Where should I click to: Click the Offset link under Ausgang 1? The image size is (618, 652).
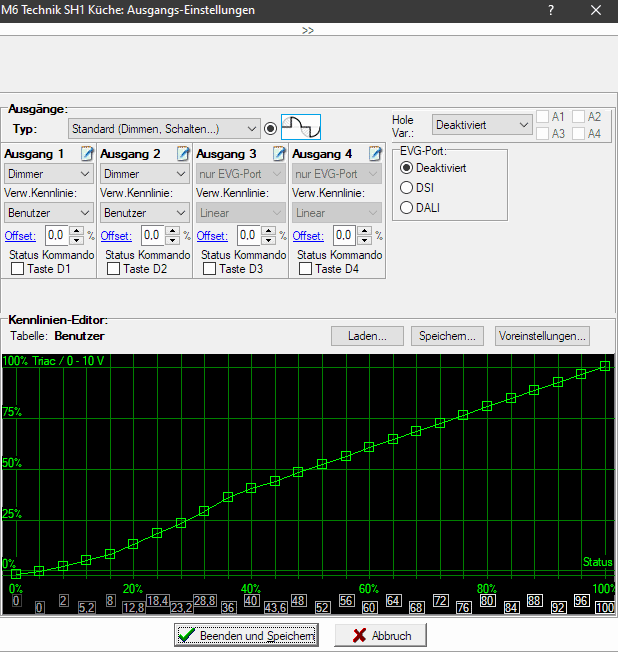point(19,236)
